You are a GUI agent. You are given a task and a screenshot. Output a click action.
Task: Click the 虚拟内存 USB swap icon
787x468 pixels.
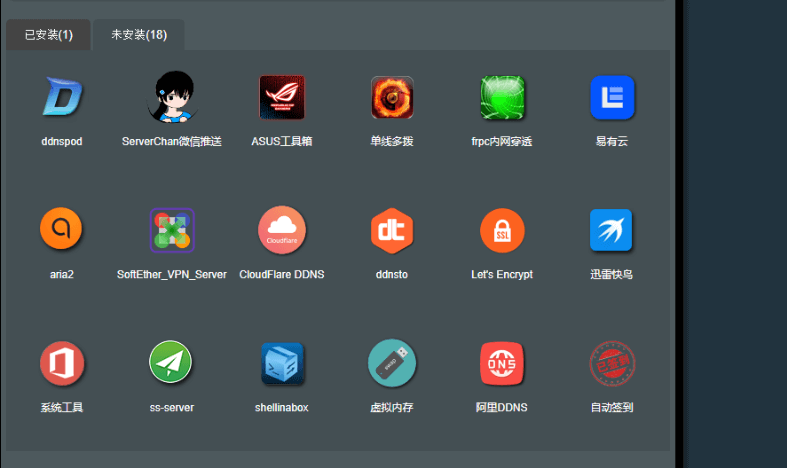[x=391, y=363]
